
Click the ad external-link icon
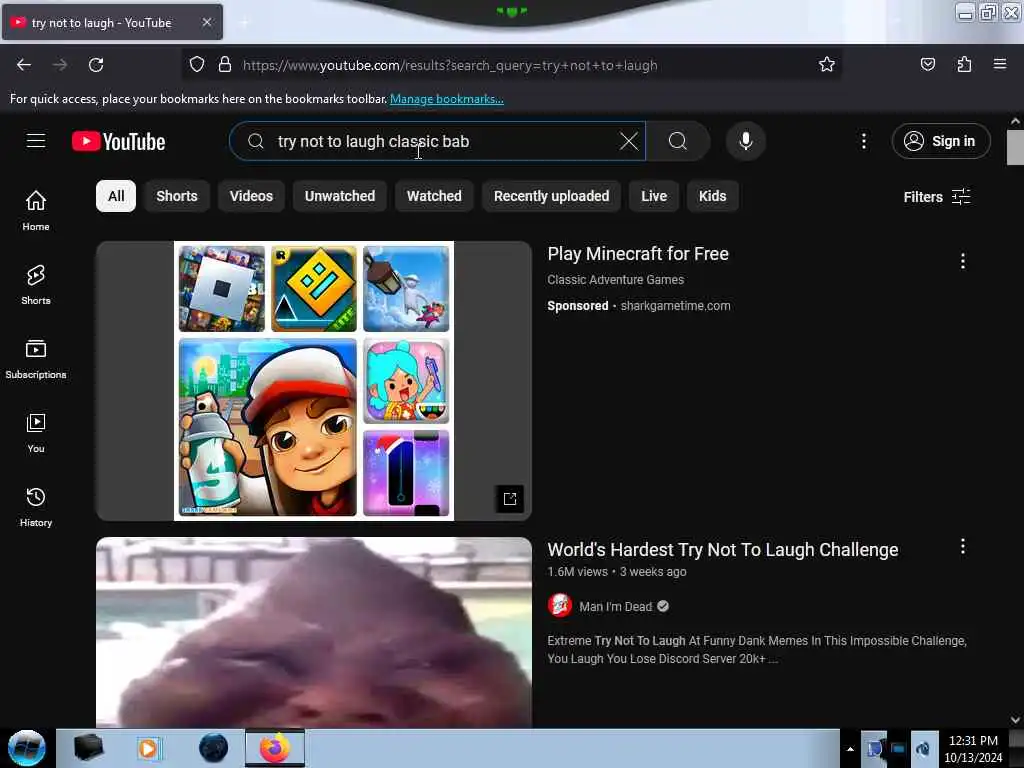[509, 499]
